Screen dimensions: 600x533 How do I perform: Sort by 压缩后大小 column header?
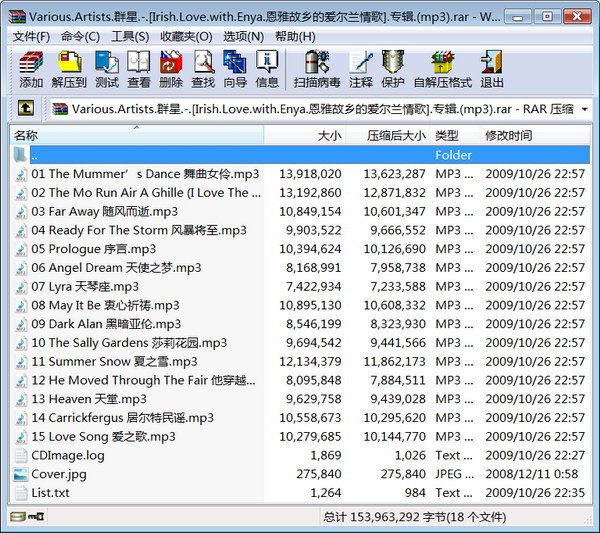(388, 135)
